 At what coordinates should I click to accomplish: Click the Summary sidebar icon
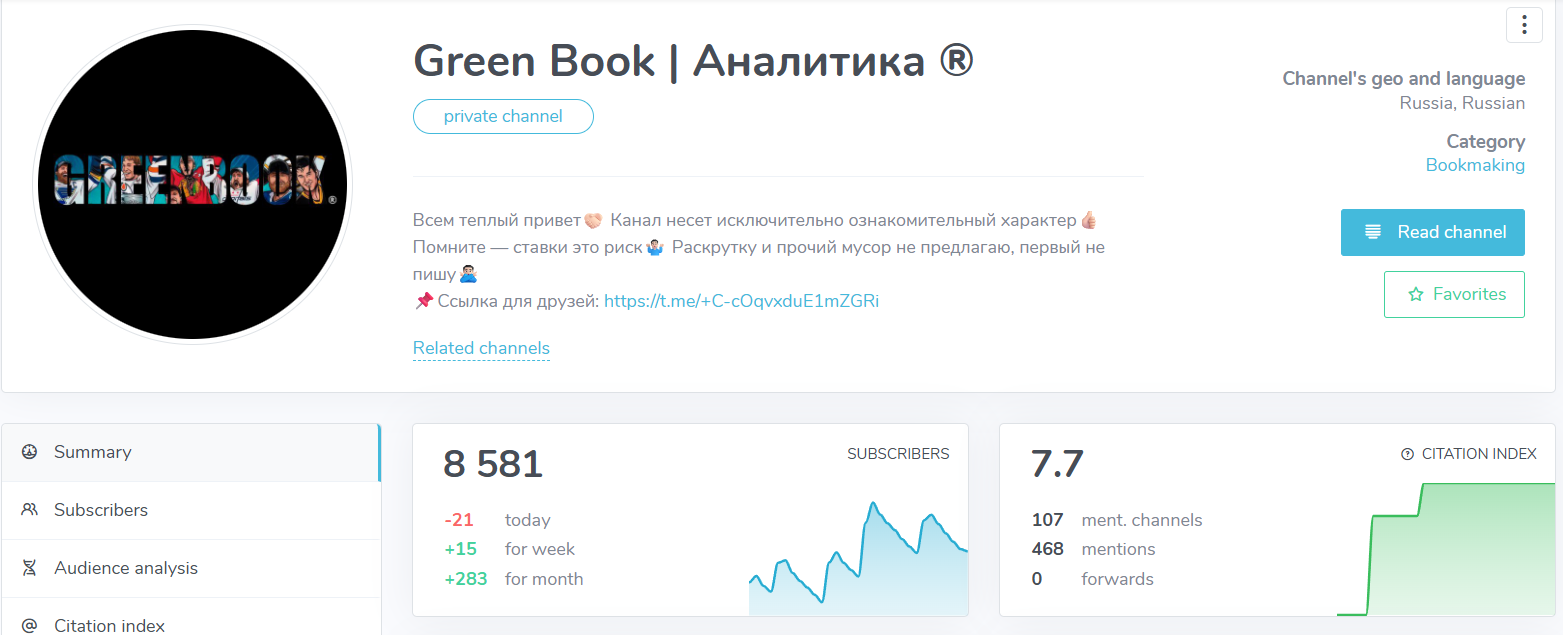30,452
